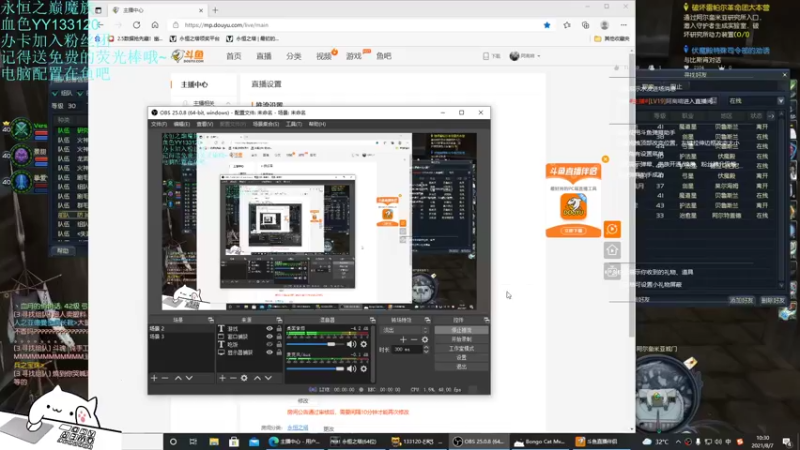Open status dropdown in game friend window
Screen dimensions: 800x450
tap(781, 101)
